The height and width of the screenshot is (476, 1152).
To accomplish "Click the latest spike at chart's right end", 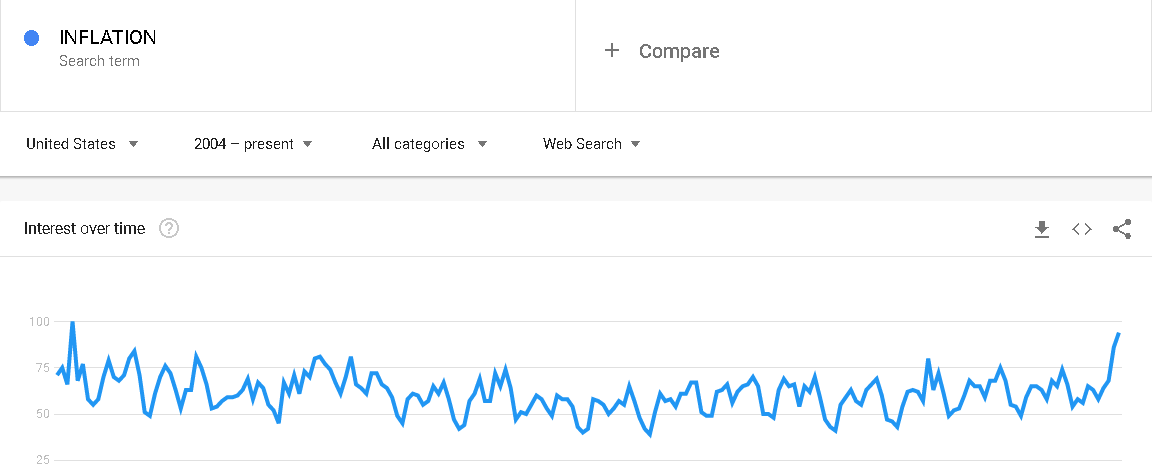I will coord(1118,334).
